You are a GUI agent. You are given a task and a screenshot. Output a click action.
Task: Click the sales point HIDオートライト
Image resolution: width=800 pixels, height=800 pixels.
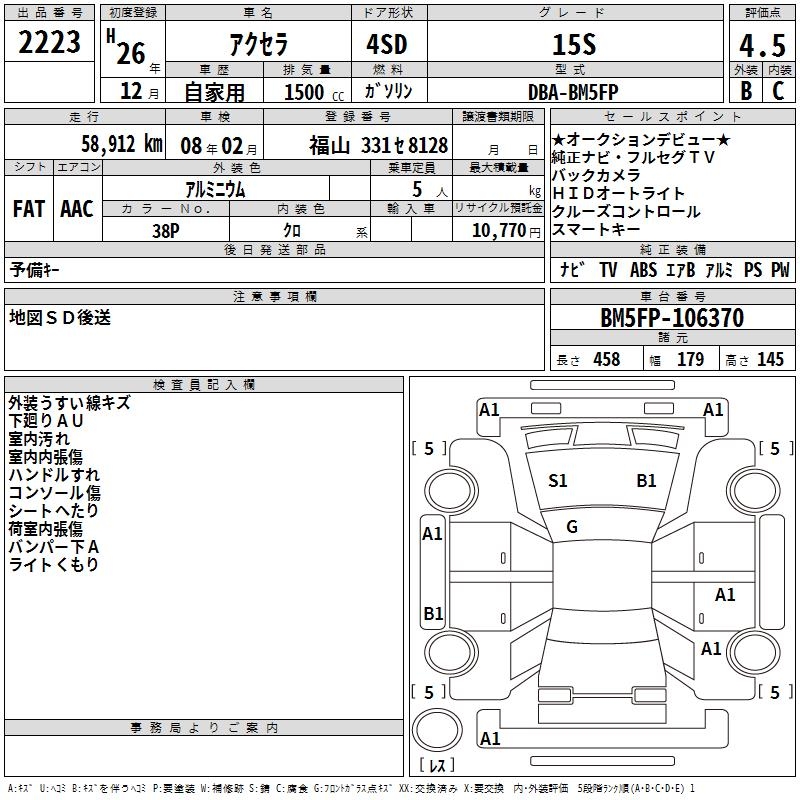coord(618,193)
